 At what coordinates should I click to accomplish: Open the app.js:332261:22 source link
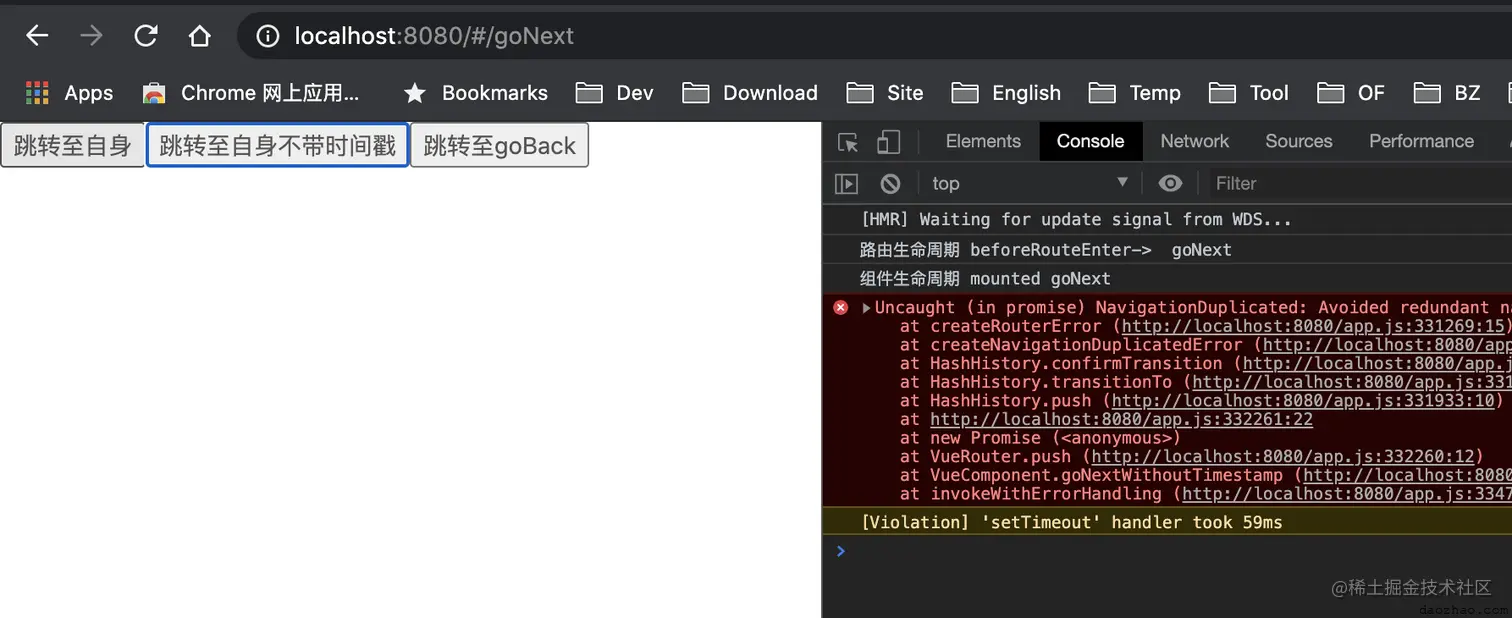(x=1121, y=419)
